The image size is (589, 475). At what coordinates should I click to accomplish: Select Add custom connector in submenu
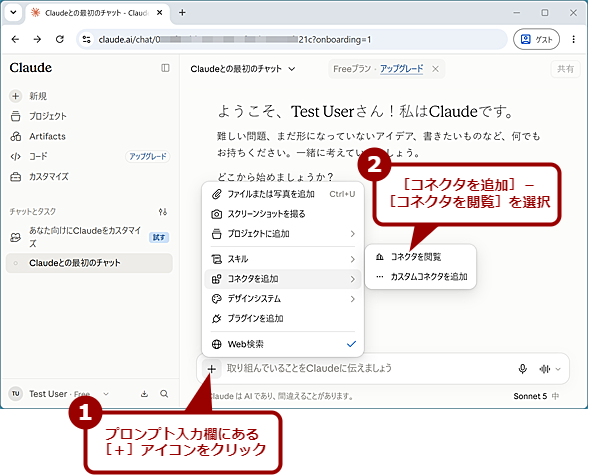point(420,277)
